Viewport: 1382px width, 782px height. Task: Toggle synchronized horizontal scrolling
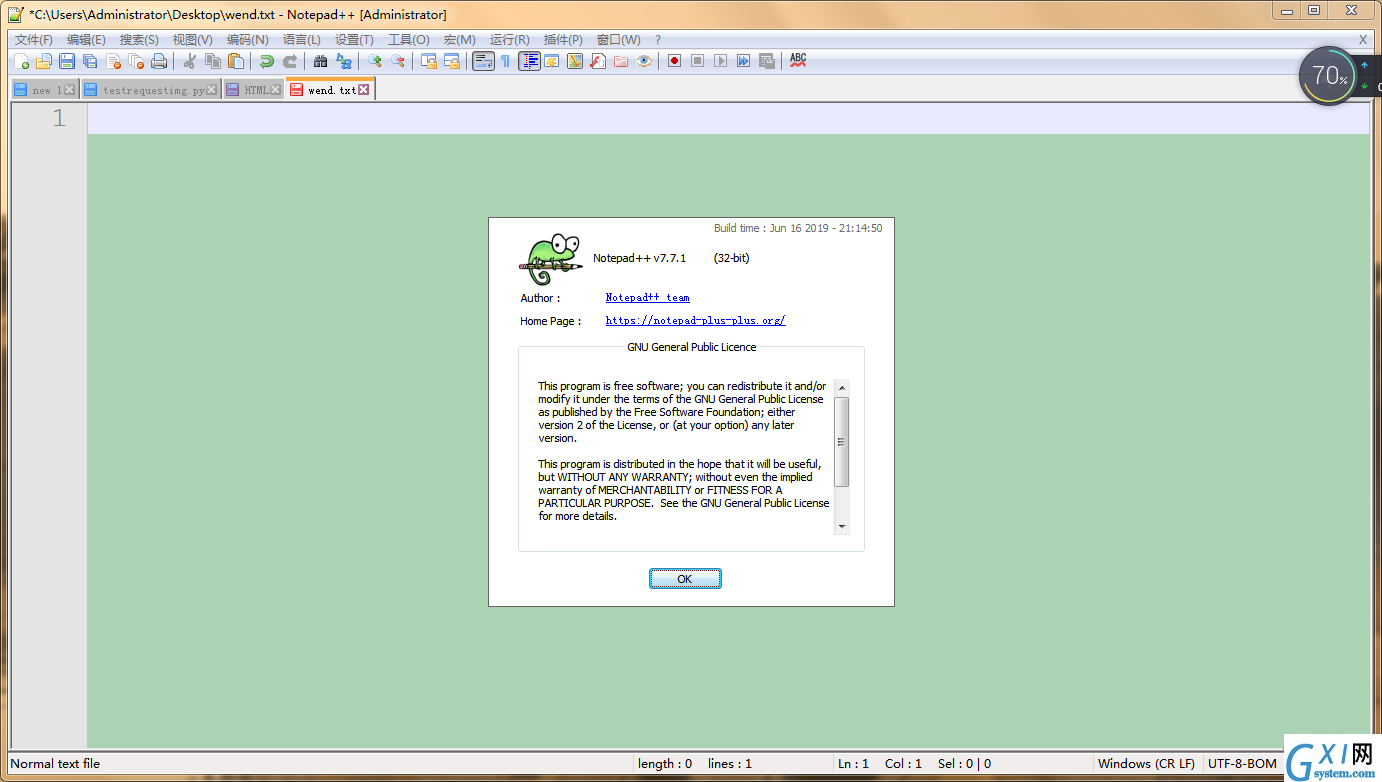point(452,61)
